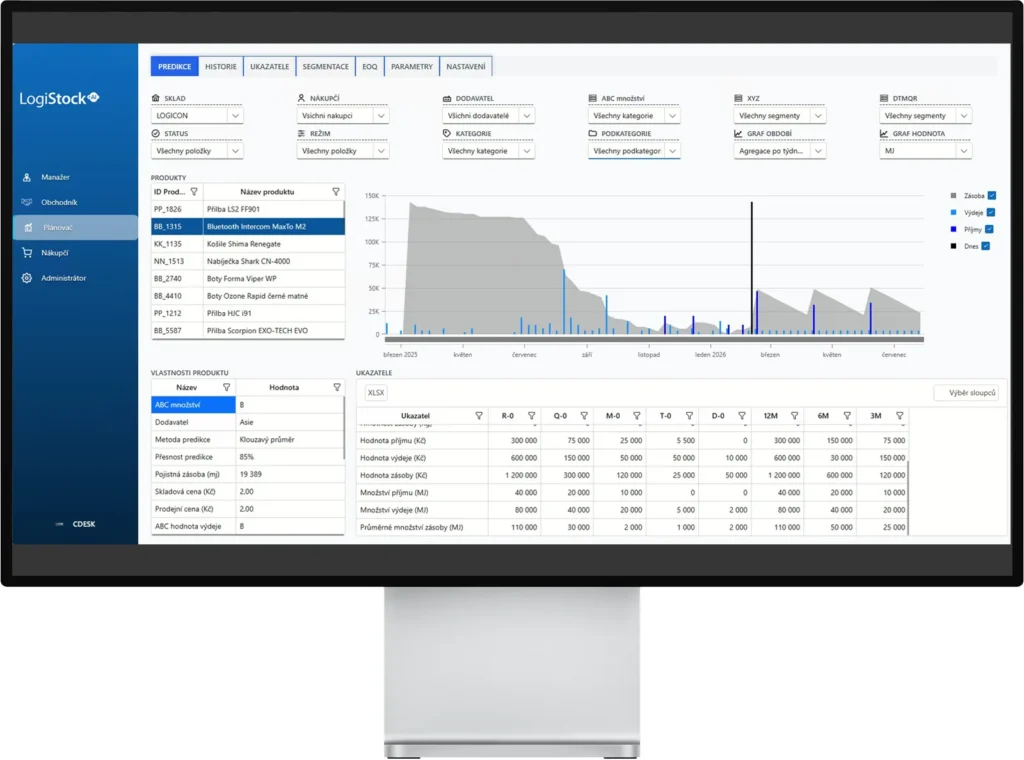Open Administrátor gear icon in sidebar
This screenshot has width=1024, height=760.
tap(27, 278)
